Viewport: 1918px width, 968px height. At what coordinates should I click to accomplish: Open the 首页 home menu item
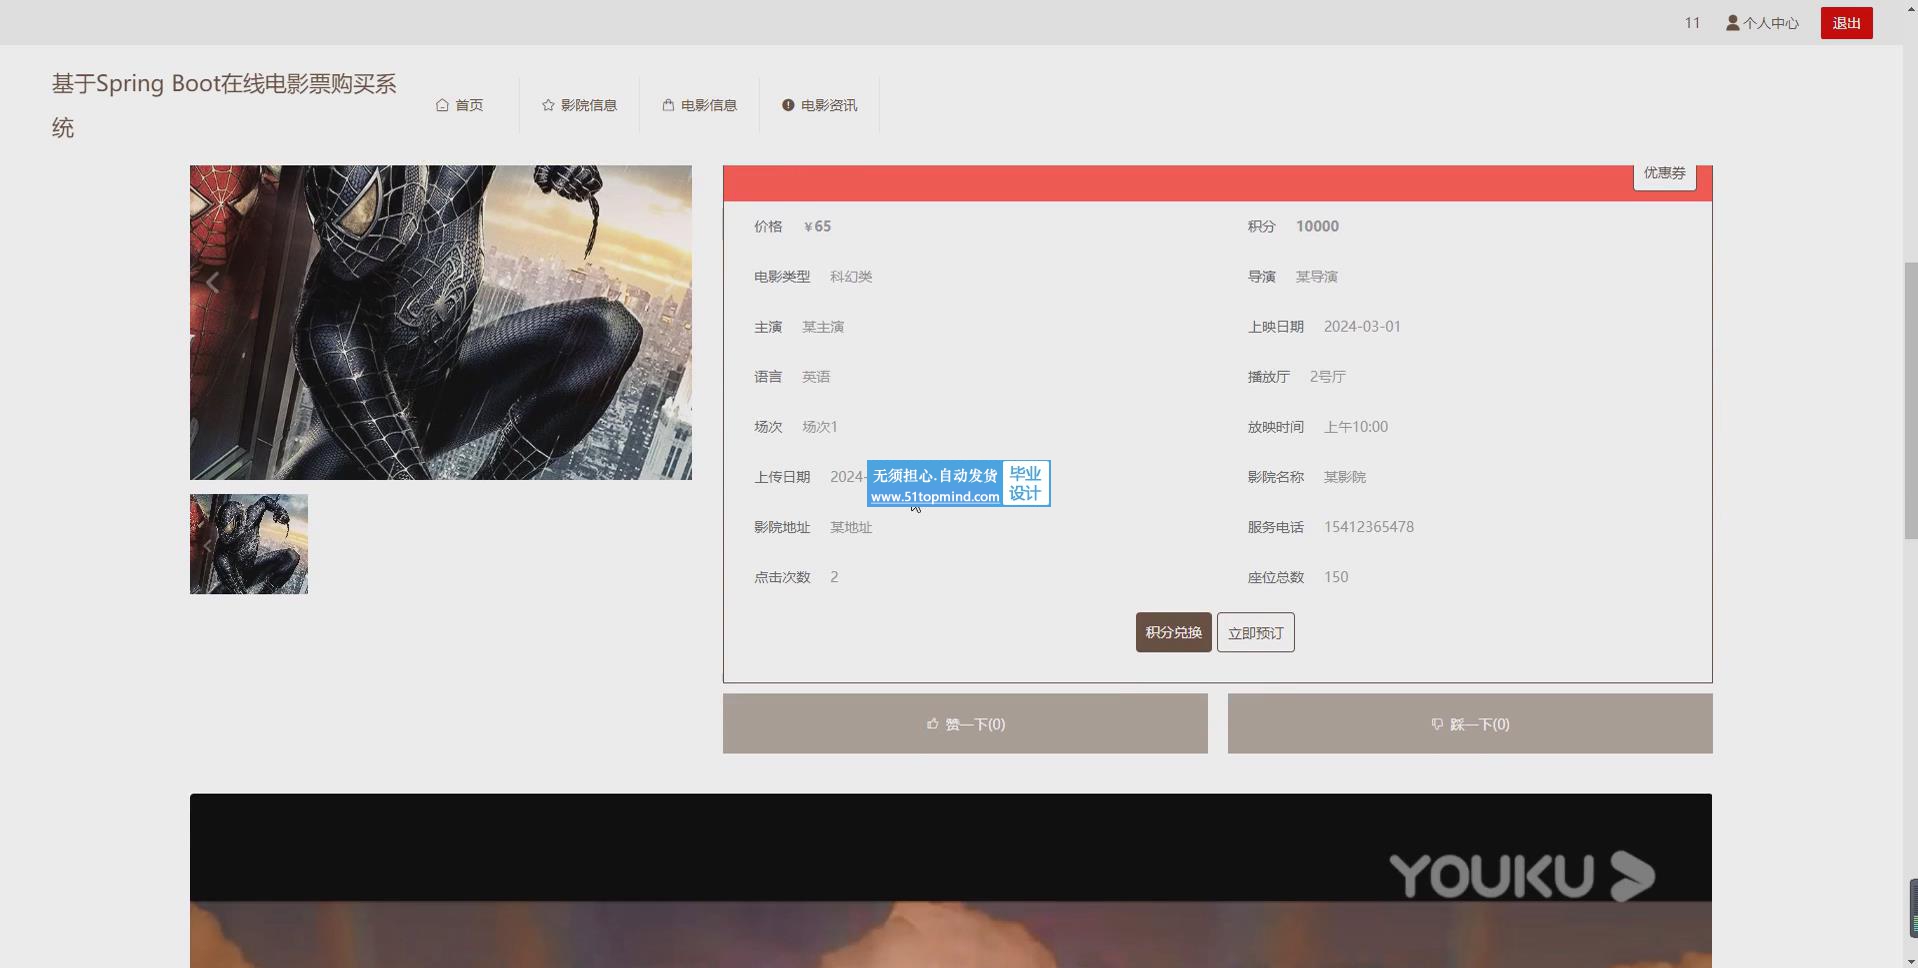pos(459,105)
